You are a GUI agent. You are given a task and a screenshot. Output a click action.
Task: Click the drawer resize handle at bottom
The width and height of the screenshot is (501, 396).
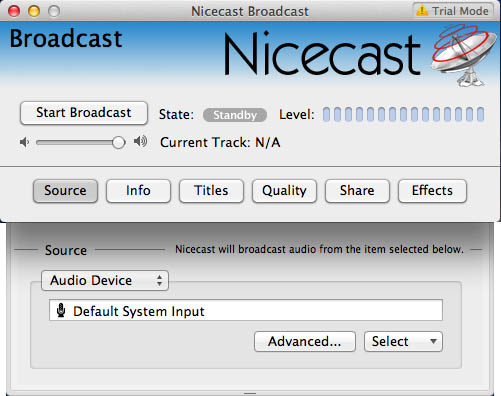[250, 393]
